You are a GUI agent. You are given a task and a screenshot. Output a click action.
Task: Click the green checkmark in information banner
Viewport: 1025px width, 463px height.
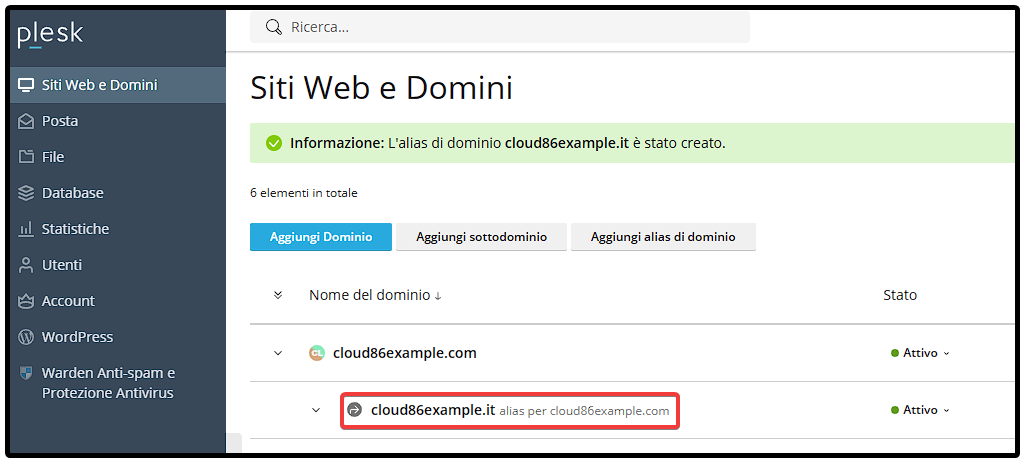point(274,143)
